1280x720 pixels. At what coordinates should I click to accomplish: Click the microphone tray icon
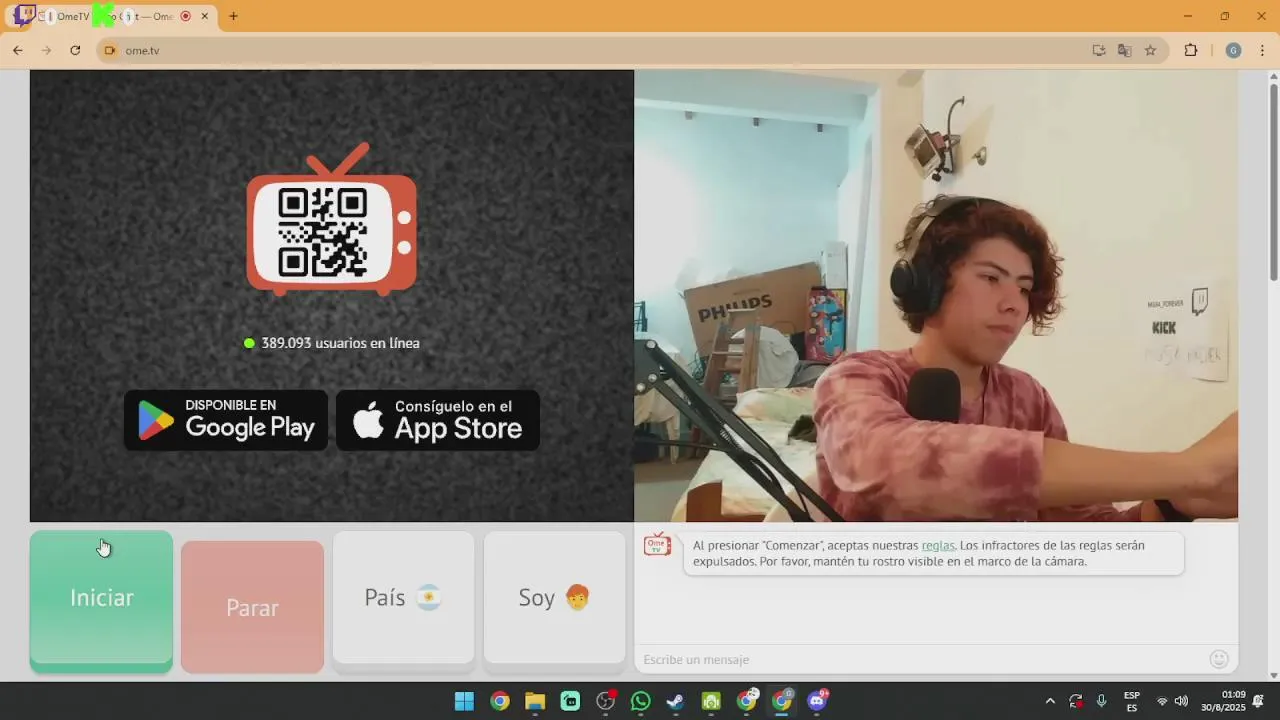tap(1101, 701)
